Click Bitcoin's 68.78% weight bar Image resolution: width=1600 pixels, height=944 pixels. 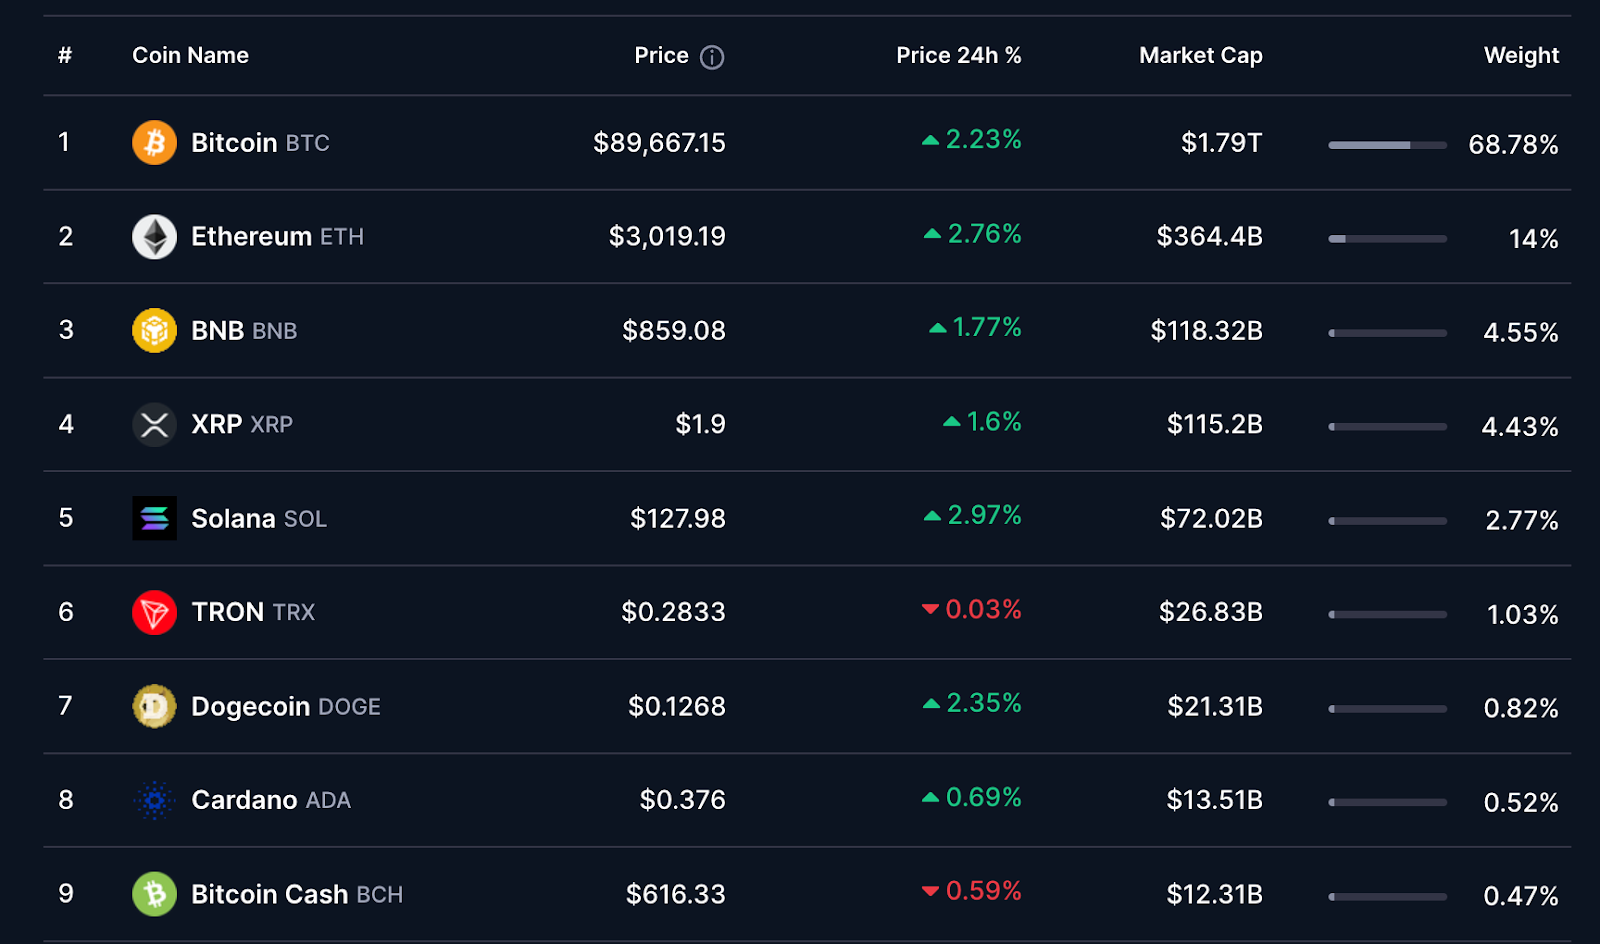1387,145
